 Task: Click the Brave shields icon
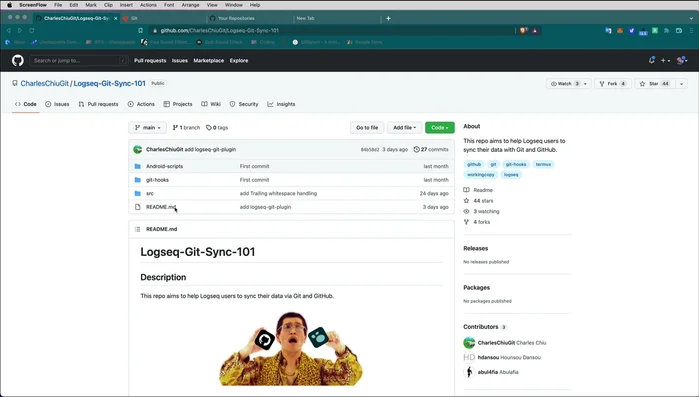tap(523, 30)
